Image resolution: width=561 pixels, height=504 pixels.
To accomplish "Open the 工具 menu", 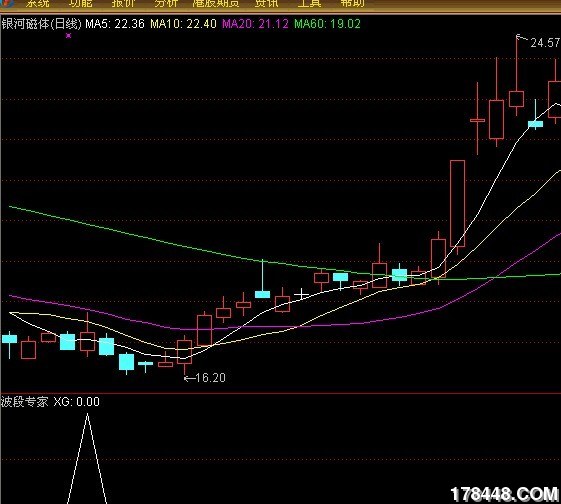I will click(309, 3).
